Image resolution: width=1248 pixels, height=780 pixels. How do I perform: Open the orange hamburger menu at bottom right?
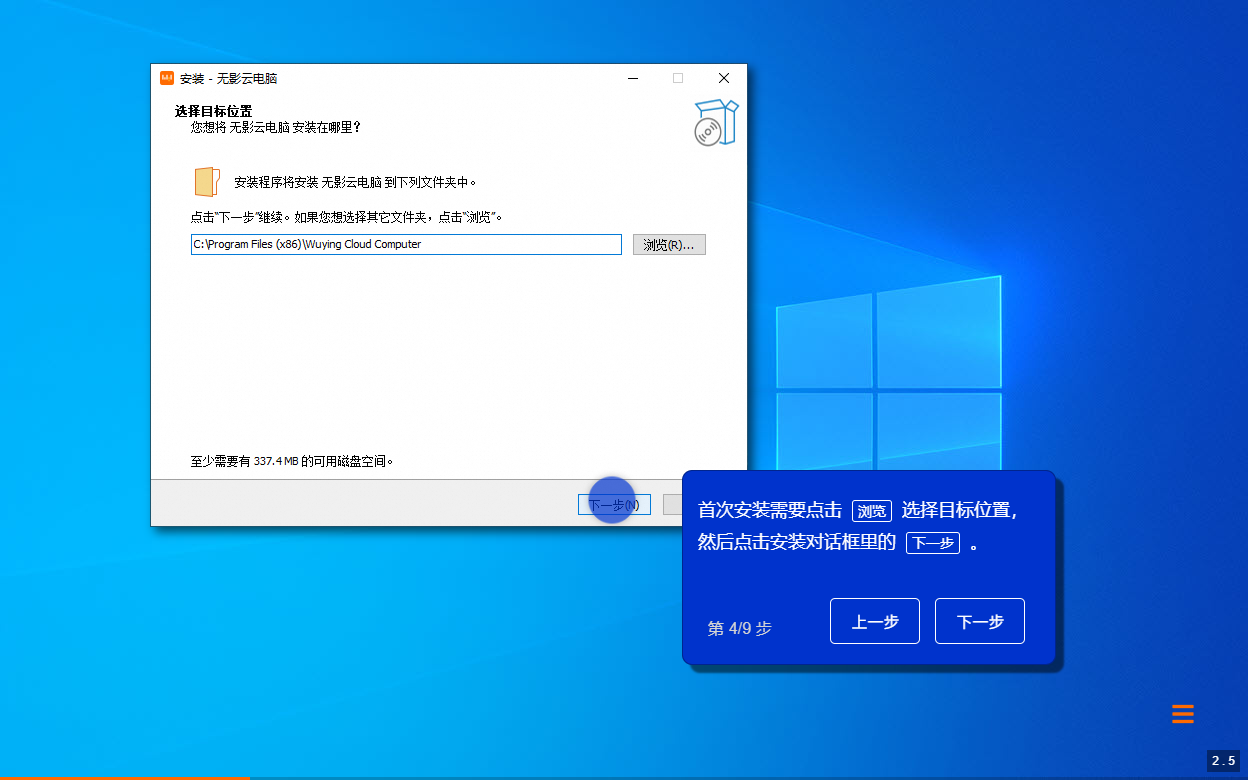pos(1182,714)
